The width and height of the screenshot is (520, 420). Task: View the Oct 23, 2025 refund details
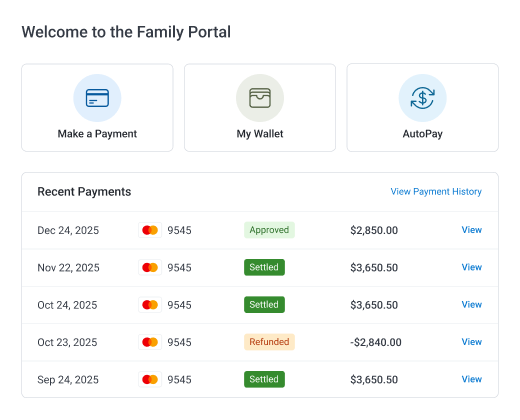[x=472, y=342]
